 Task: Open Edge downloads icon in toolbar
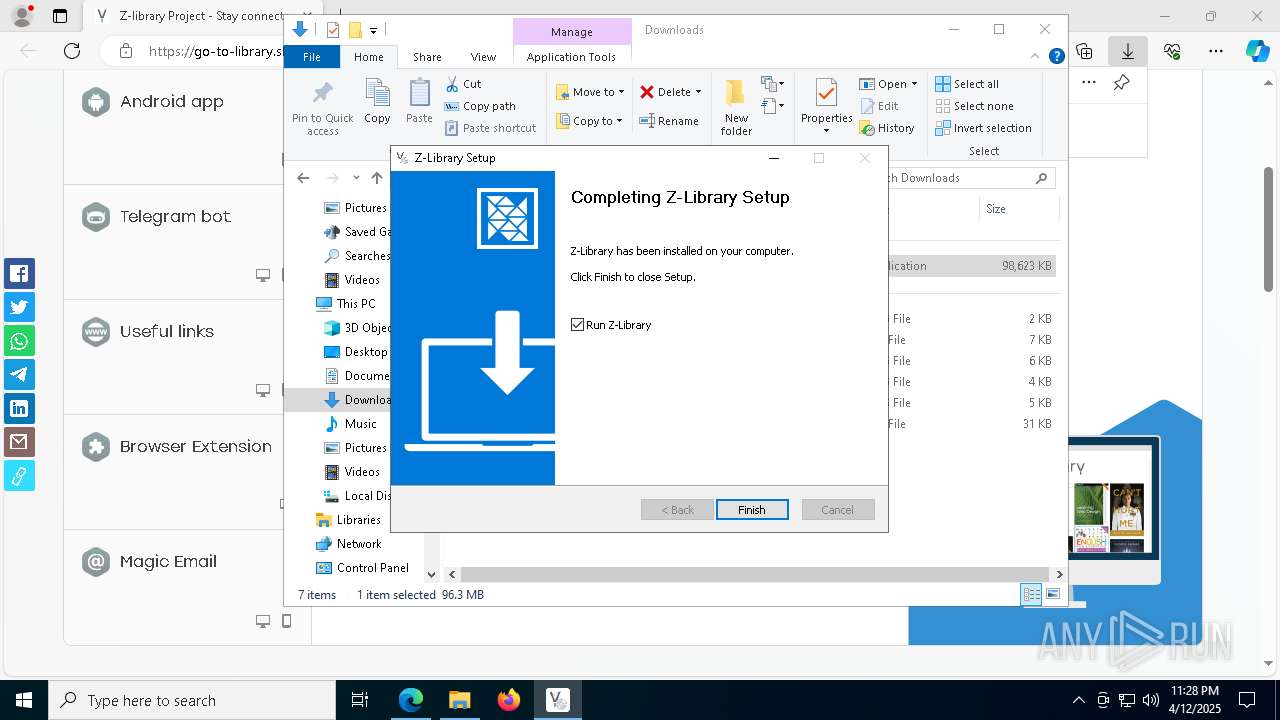point(1128,51)
